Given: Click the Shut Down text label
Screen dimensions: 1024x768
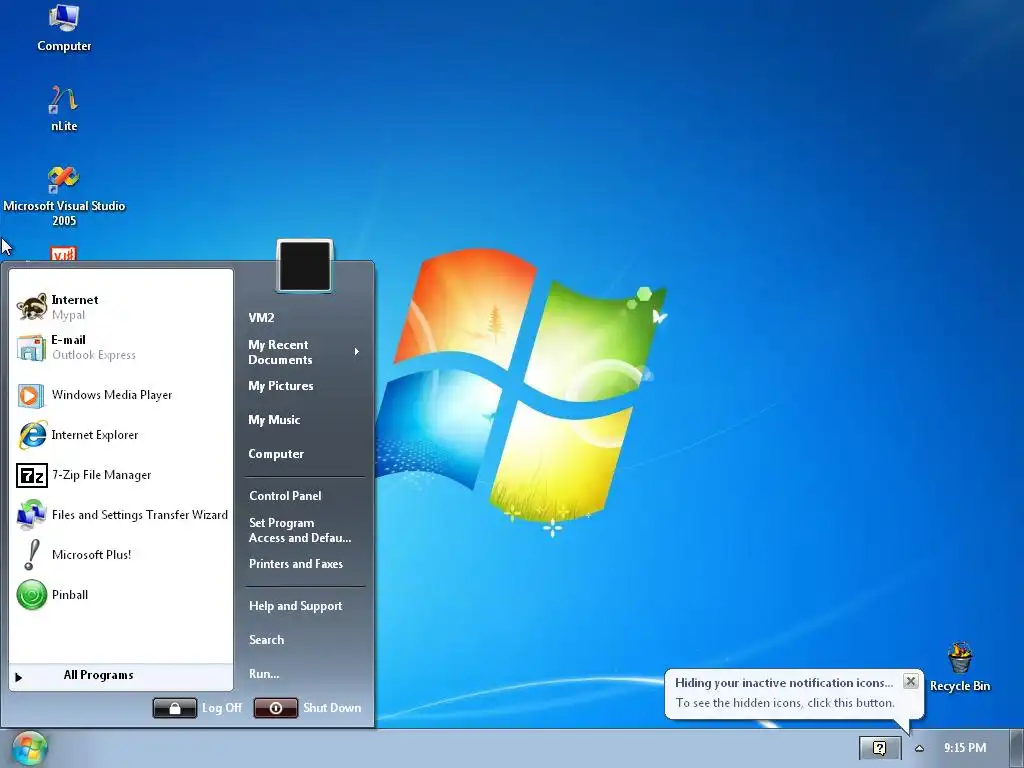Looking at the screenshot, I should [x=332, y=708].
